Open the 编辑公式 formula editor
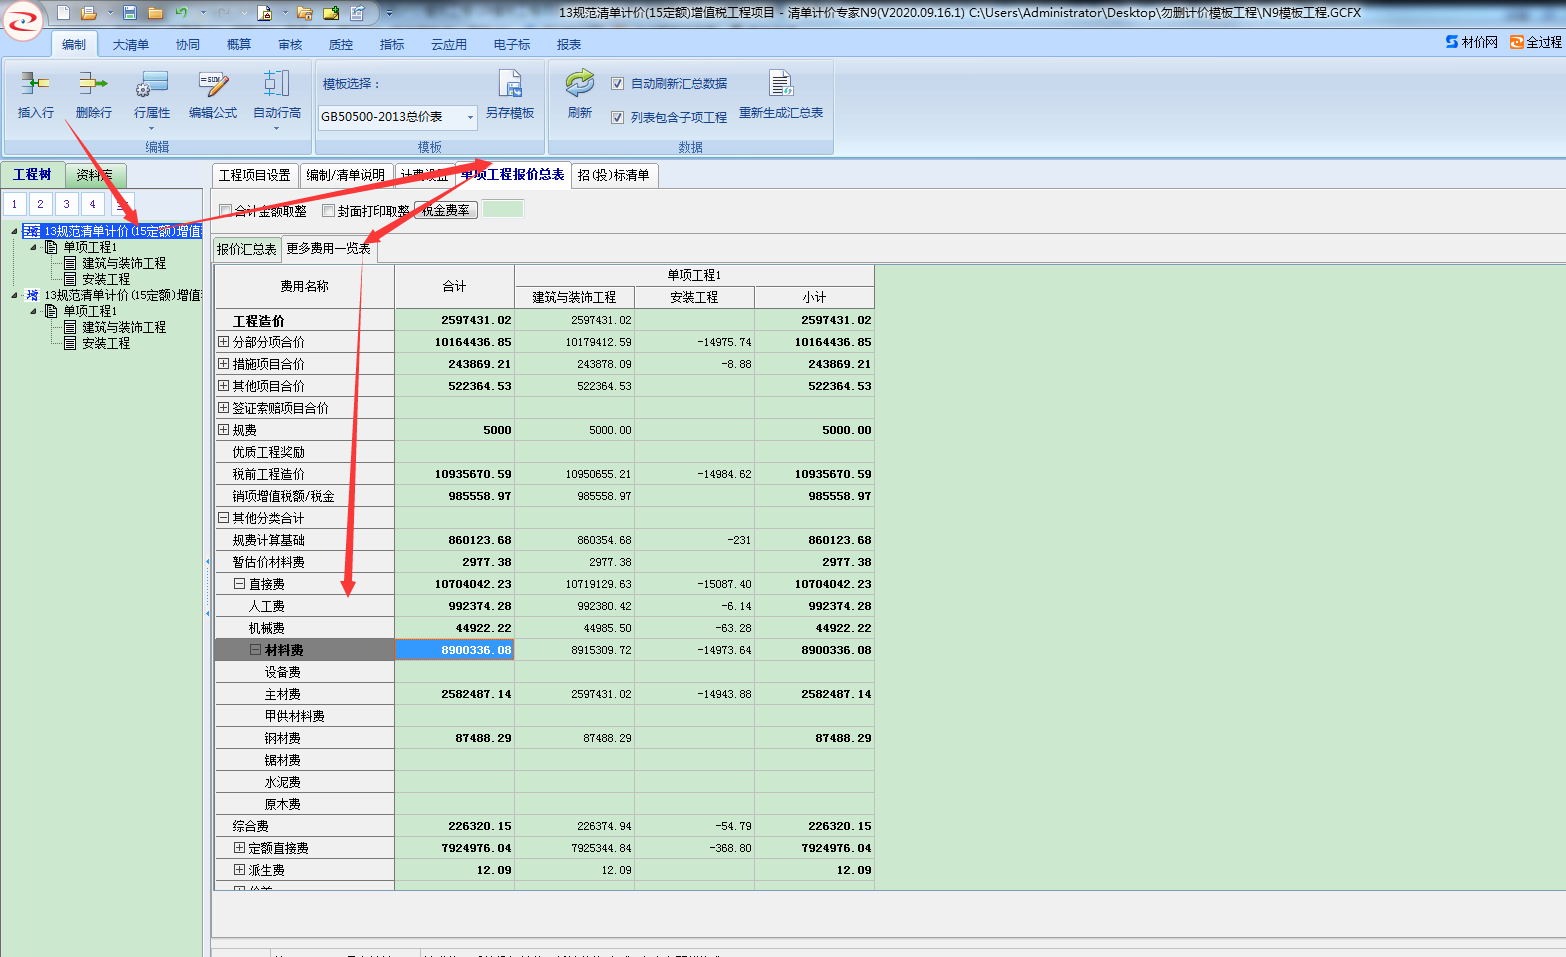The height and width of the screenshot is (957, 1566). 213,94
